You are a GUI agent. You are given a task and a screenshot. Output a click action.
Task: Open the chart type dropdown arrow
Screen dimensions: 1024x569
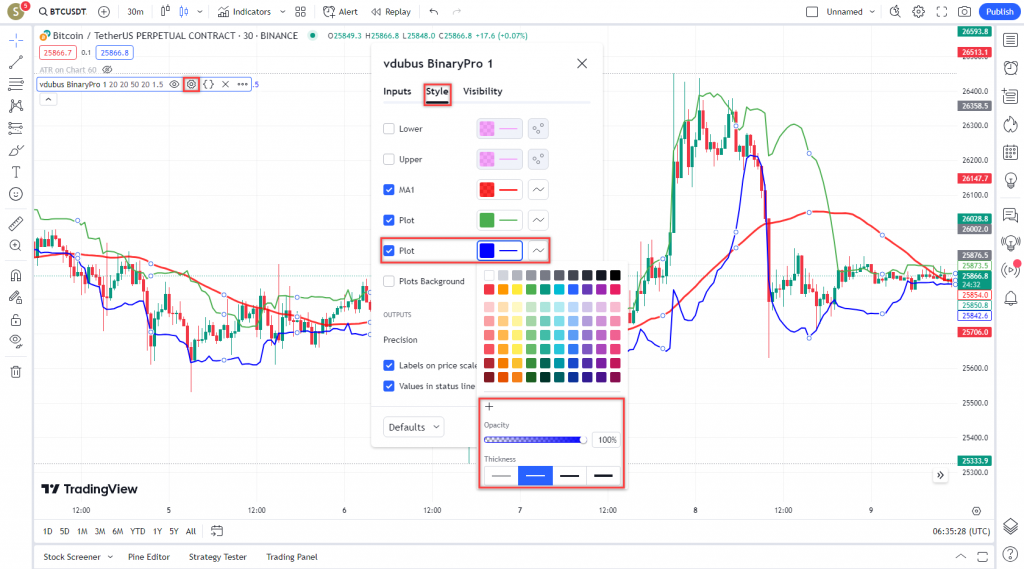click(200, 12)
